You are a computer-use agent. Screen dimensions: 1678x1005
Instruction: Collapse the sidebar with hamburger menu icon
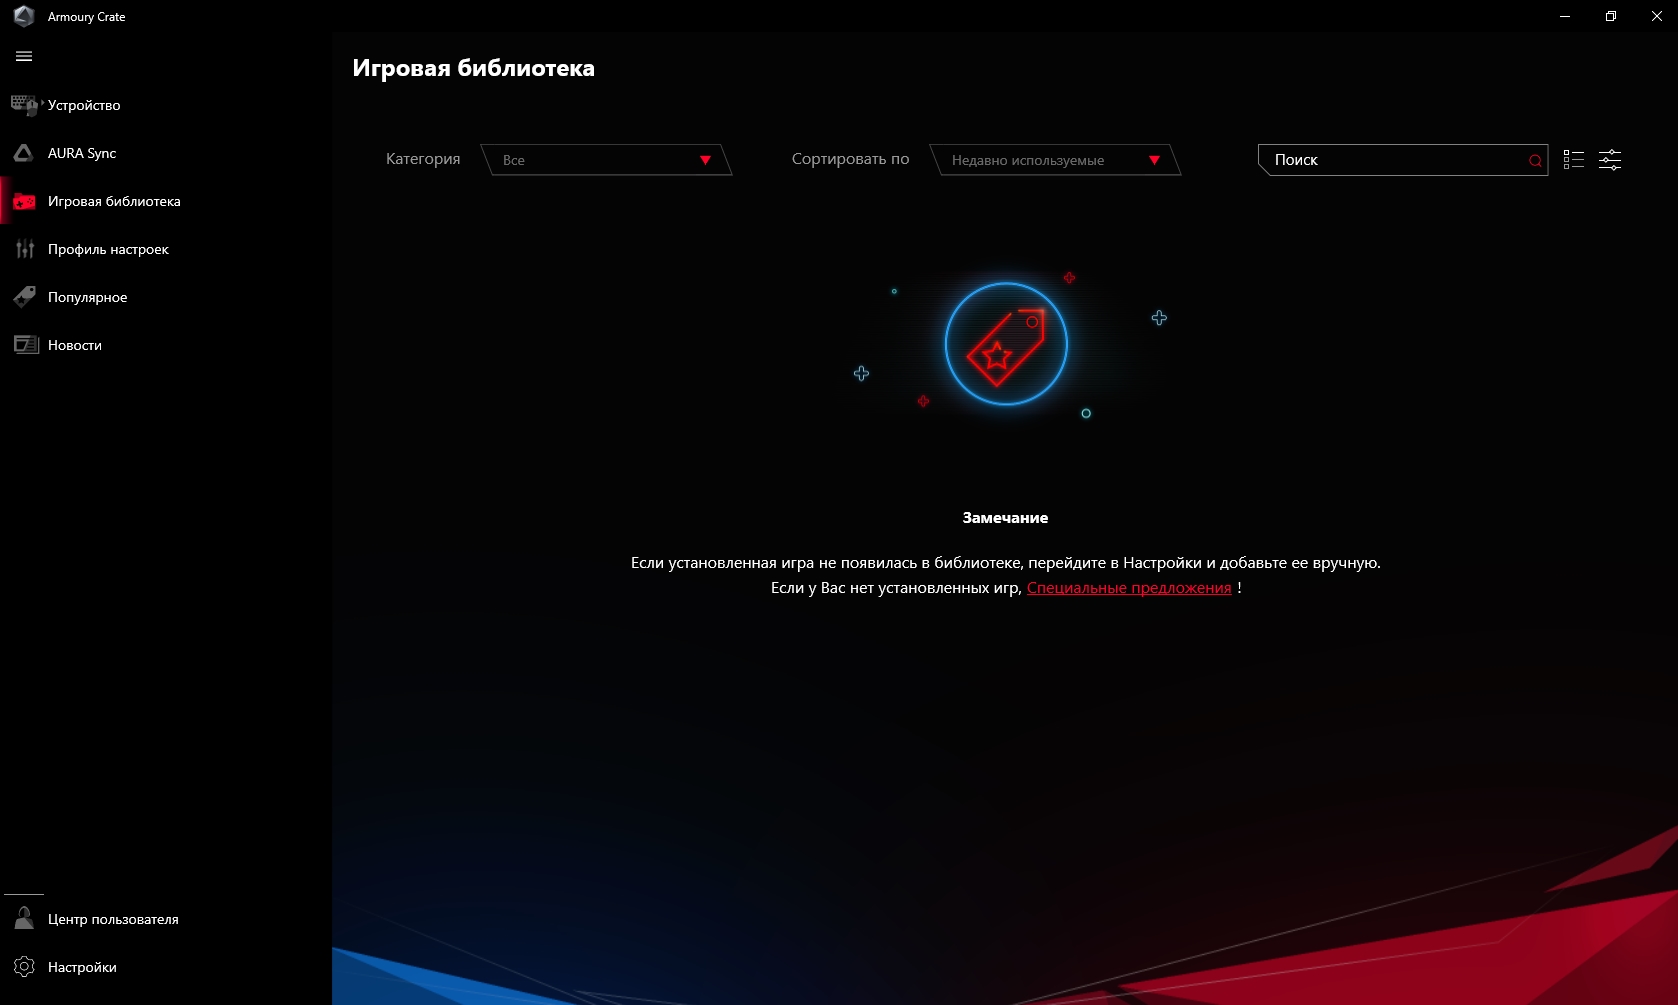point(24,57)
